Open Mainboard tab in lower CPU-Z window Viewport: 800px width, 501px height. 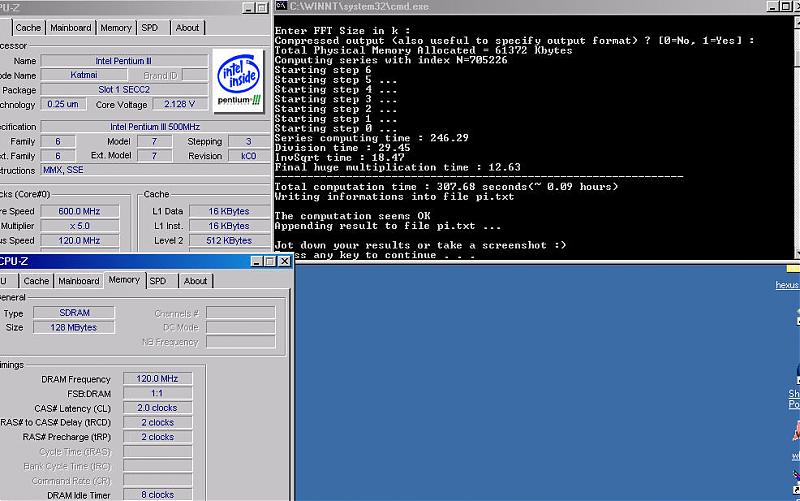click(x=79, y=281)
